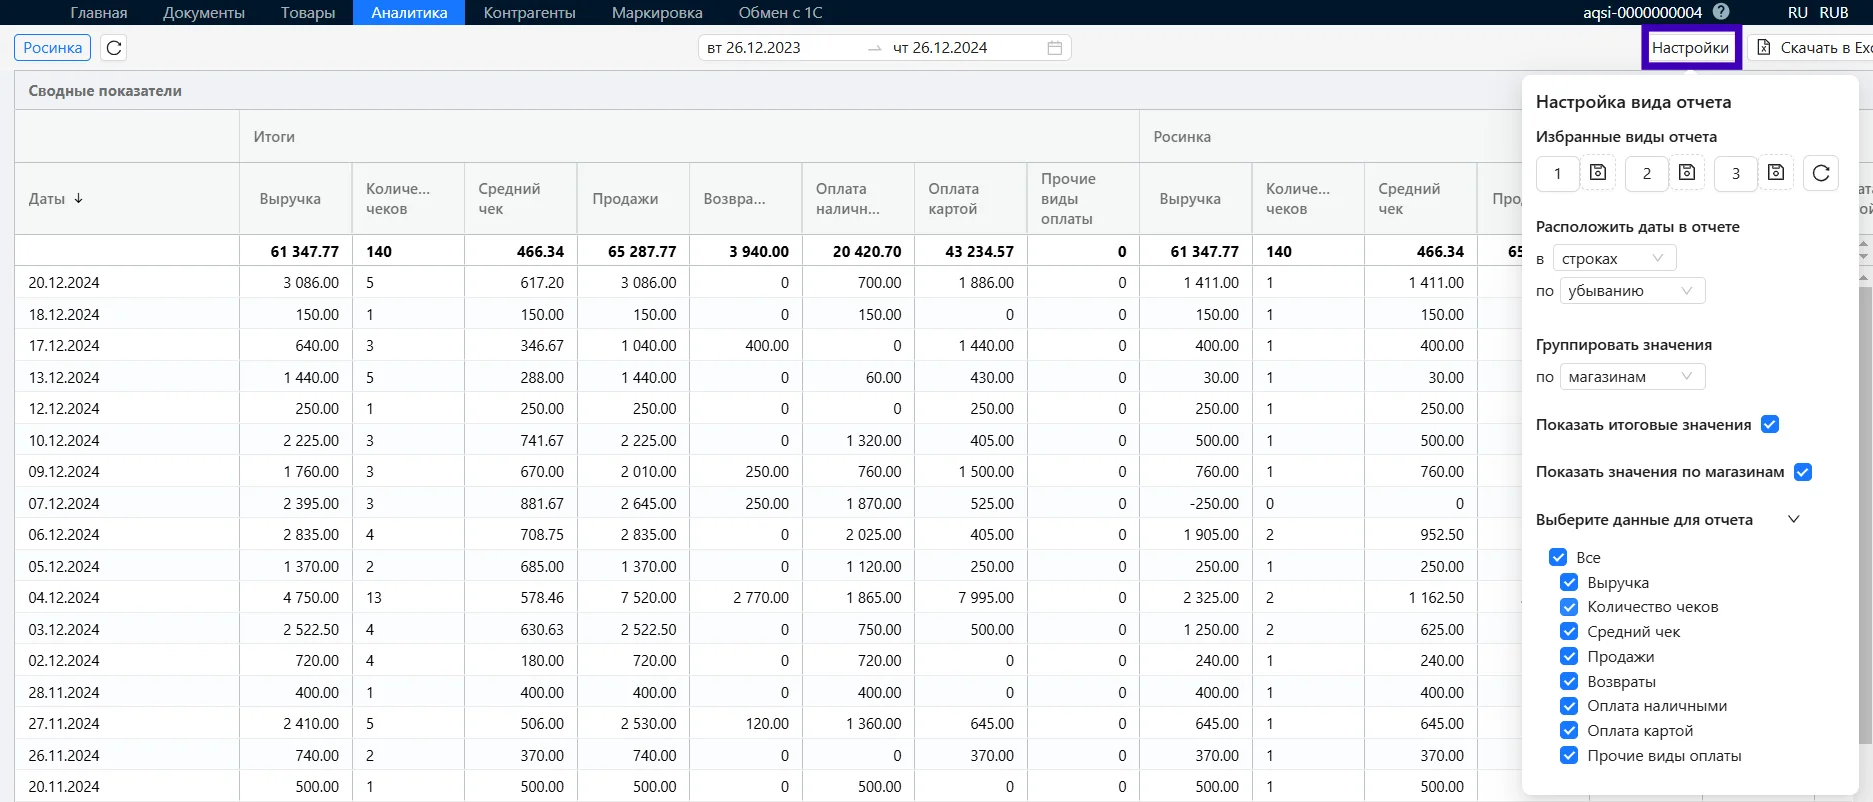Load favorite report view 1
Screen dimensions: 1873x802
(1557, 173)
